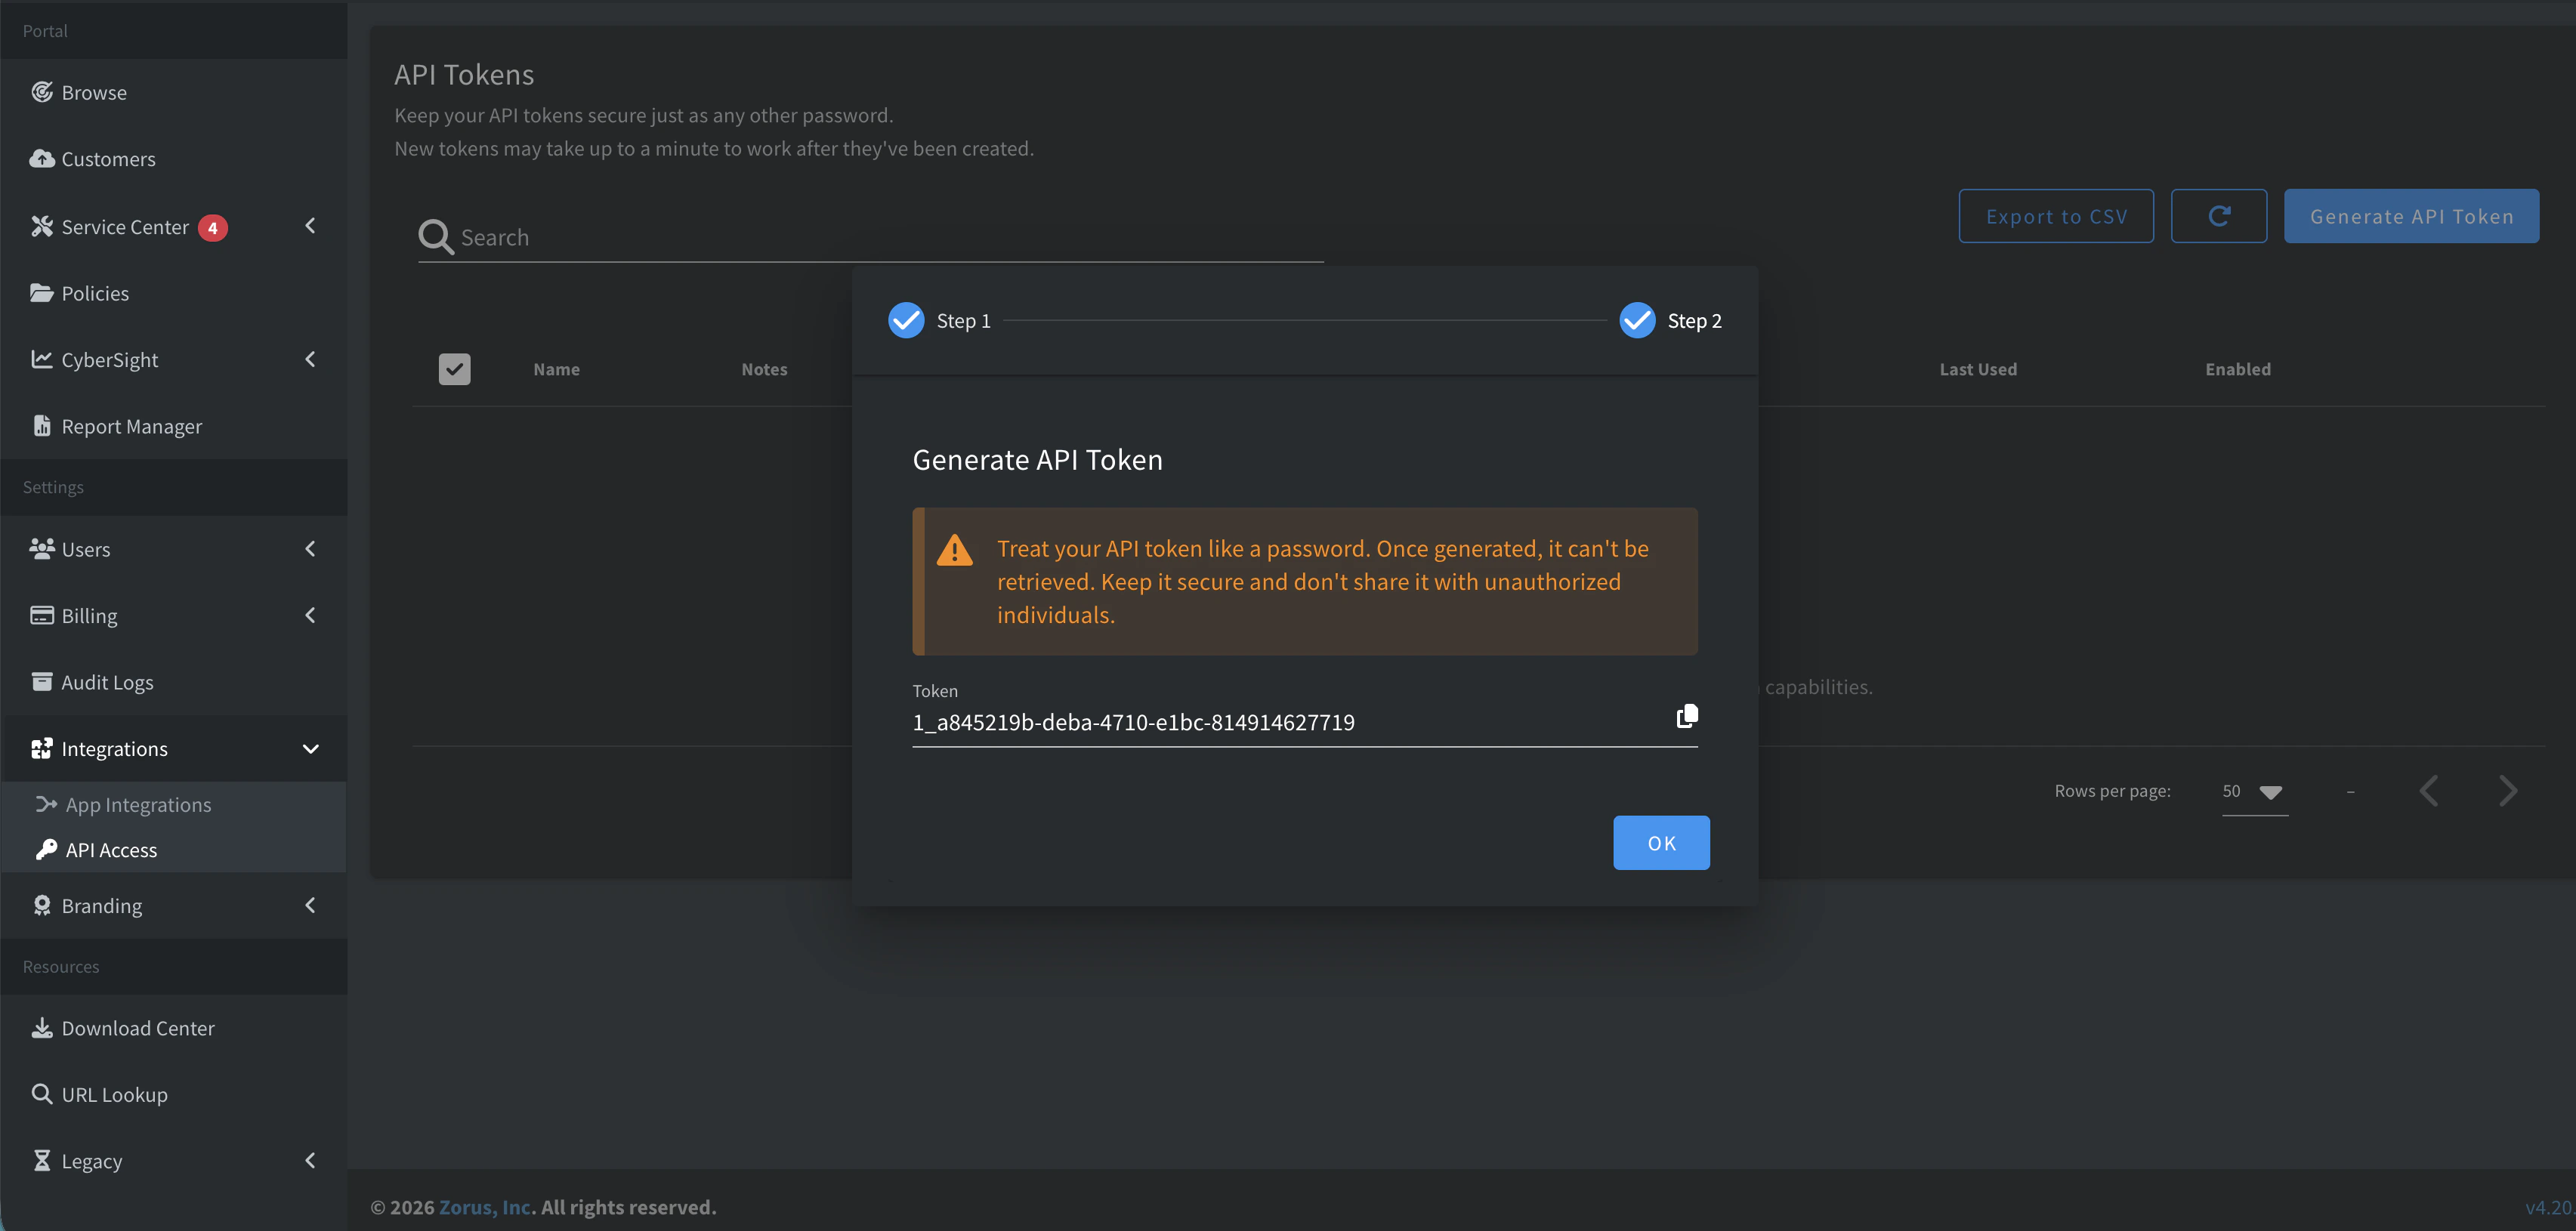Image resolution: width=2576 pixels, height=1231 pixels.
Task: Collapse the Integrations section chevron
Action: [310, 748]
